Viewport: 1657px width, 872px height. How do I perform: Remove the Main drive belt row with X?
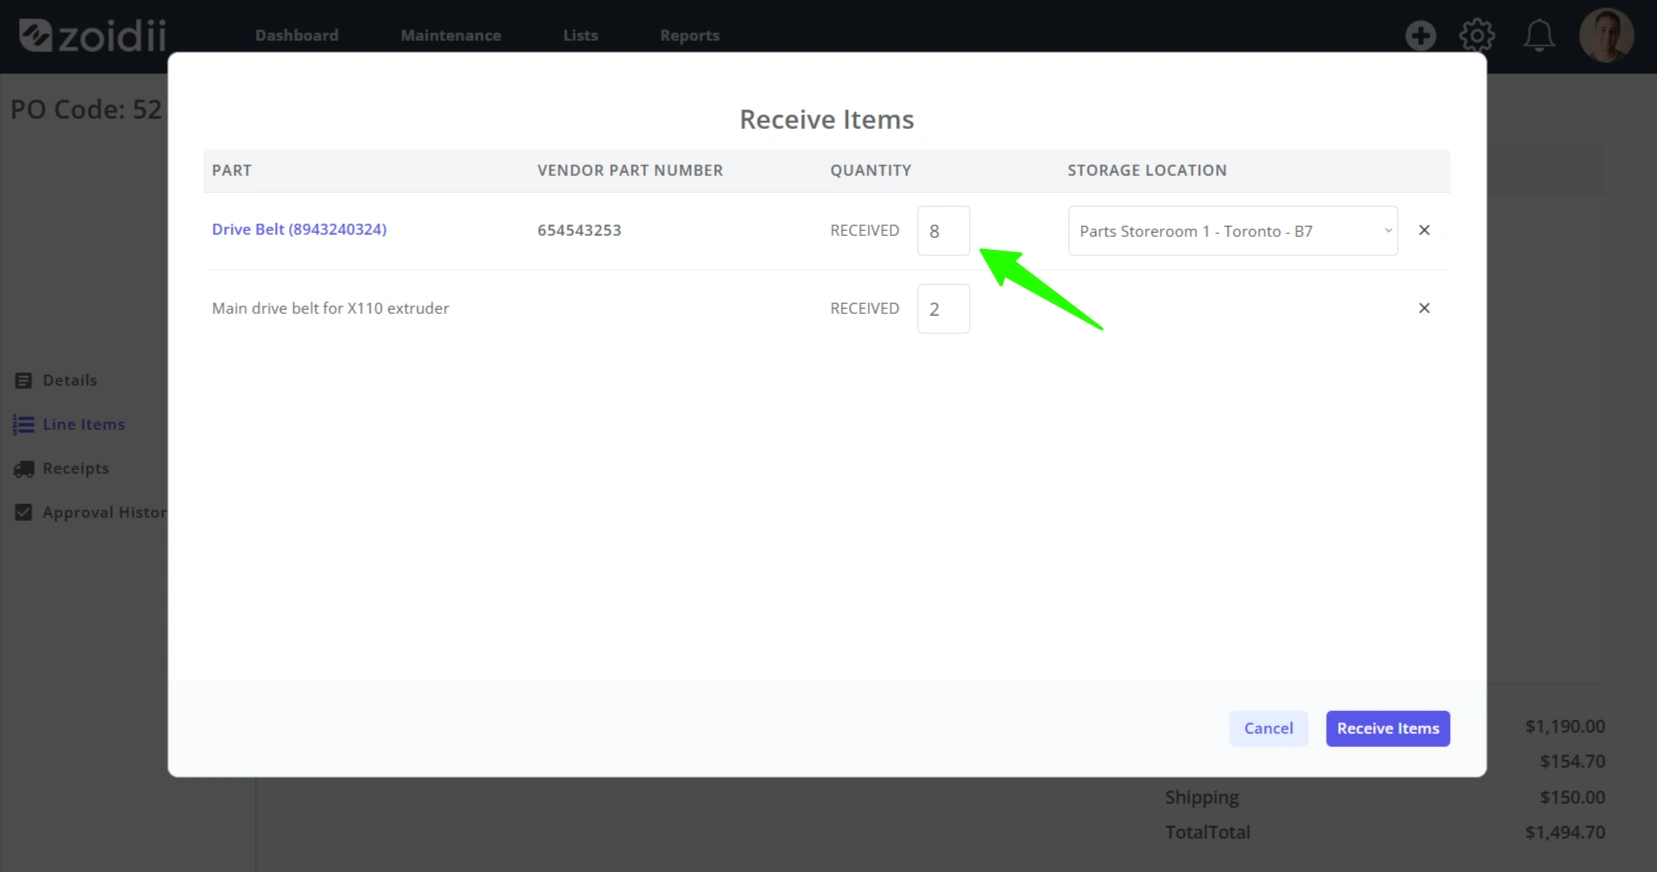pos(1424,308)
